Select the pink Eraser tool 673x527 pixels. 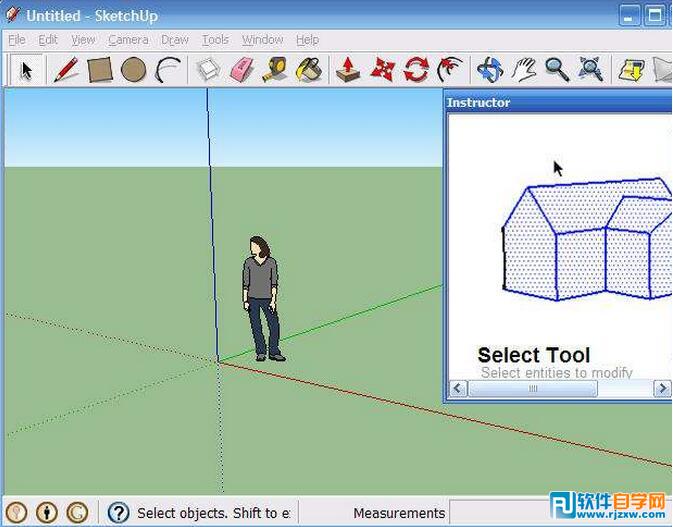tap(242, 70)
